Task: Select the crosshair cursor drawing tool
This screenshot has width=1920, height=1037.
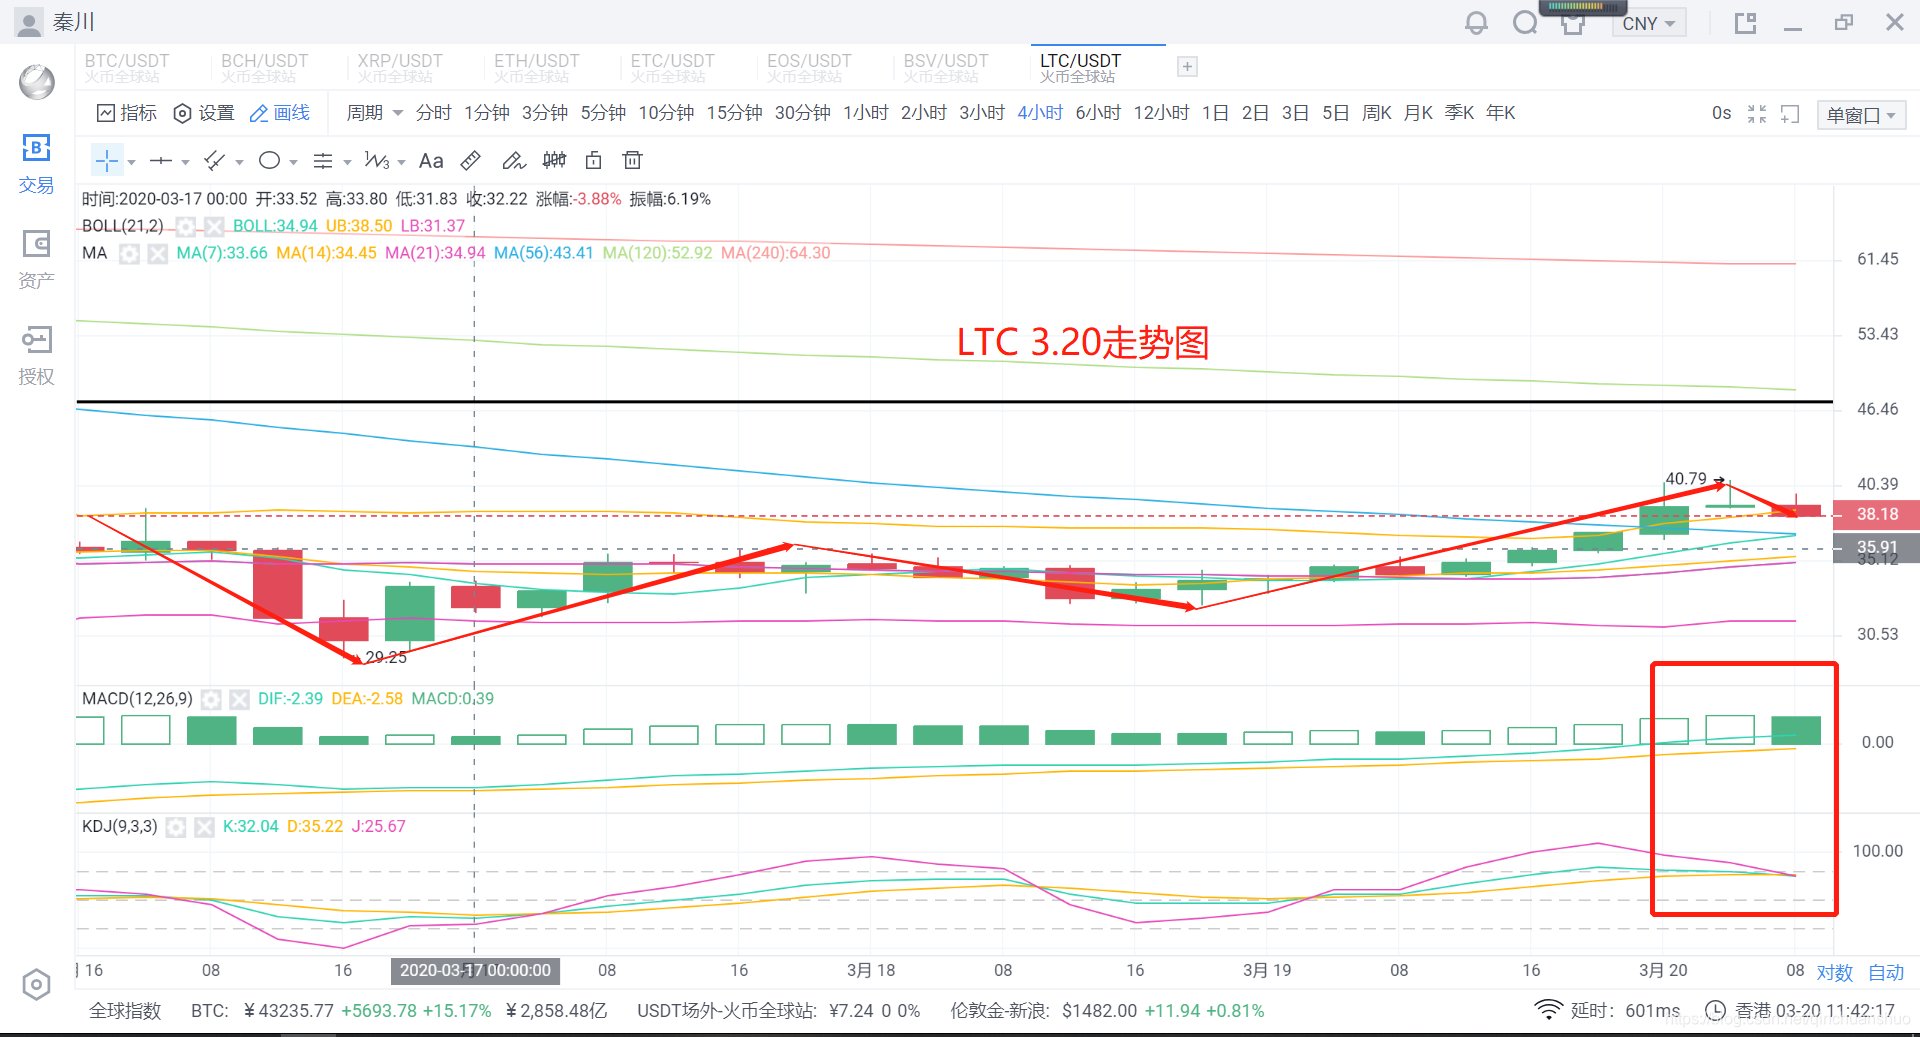Action: (107, 160)
